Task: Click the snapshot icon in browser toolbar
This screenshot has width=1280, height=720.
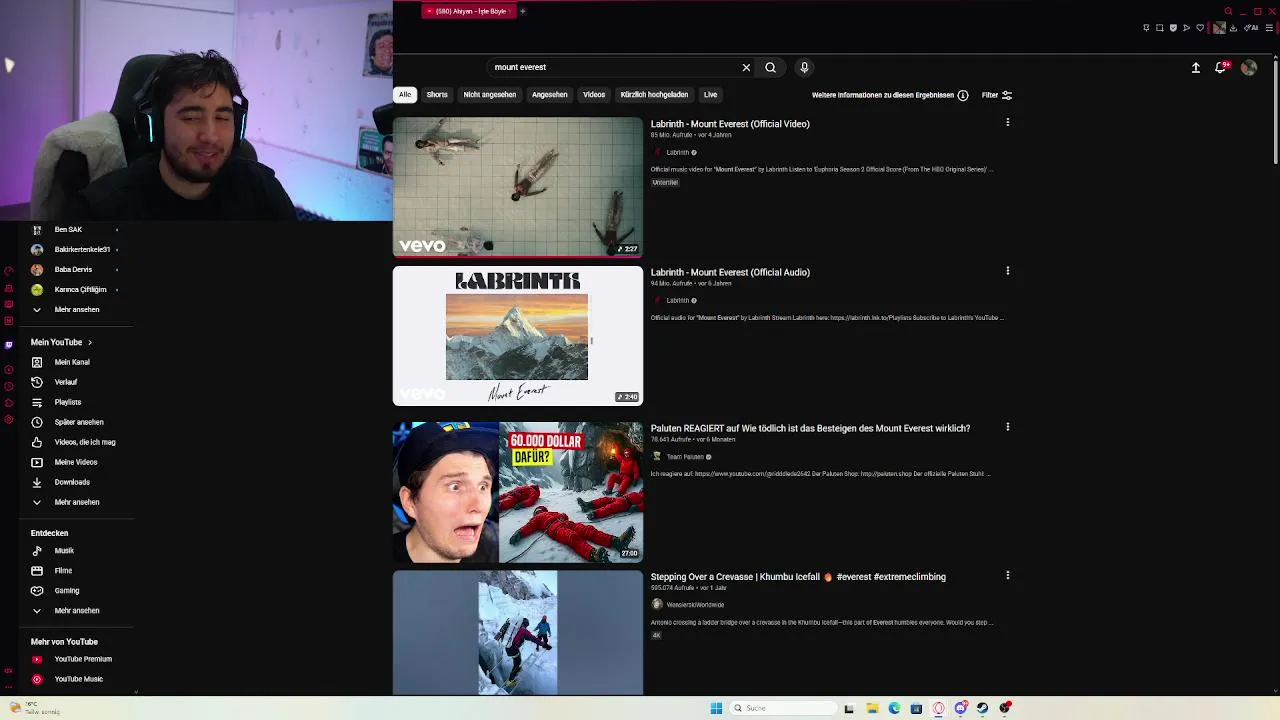Action: [x=1159, y=28]
